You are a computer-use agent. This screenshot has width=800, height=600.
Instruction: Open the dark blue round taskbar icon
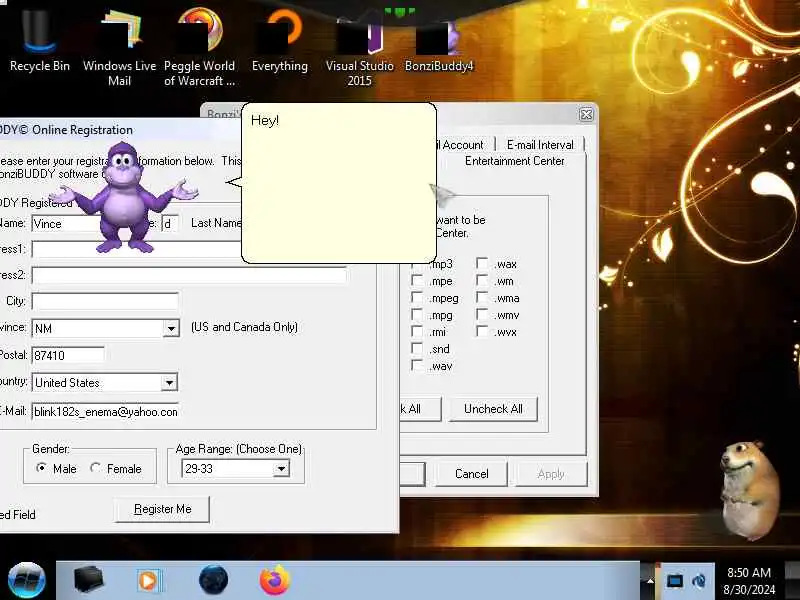click(x=213, y=580)
